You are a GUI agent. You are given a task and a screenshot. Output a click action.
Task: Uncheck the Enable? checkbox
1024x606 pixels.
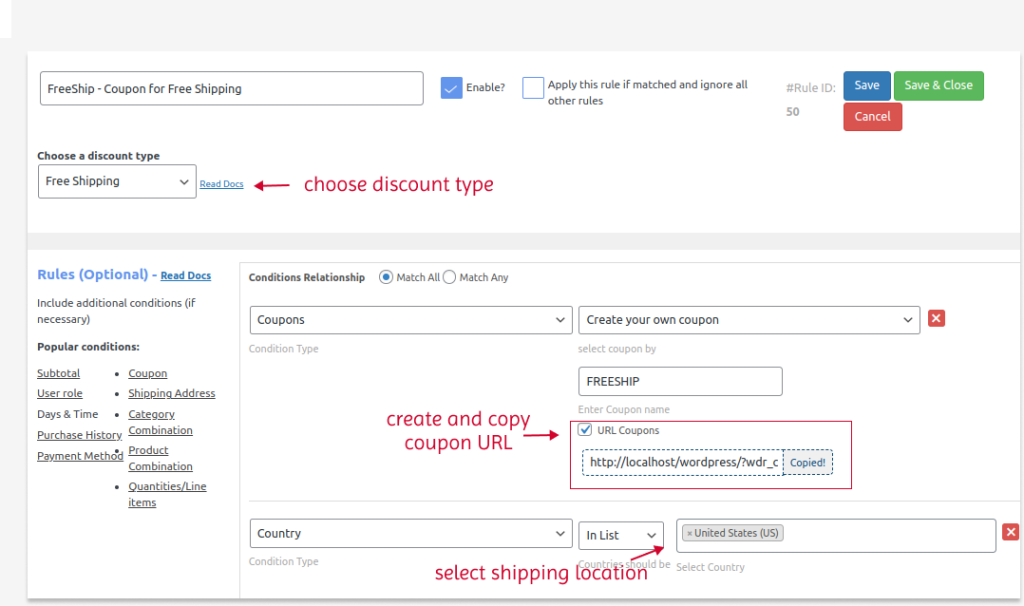(452, 87)
